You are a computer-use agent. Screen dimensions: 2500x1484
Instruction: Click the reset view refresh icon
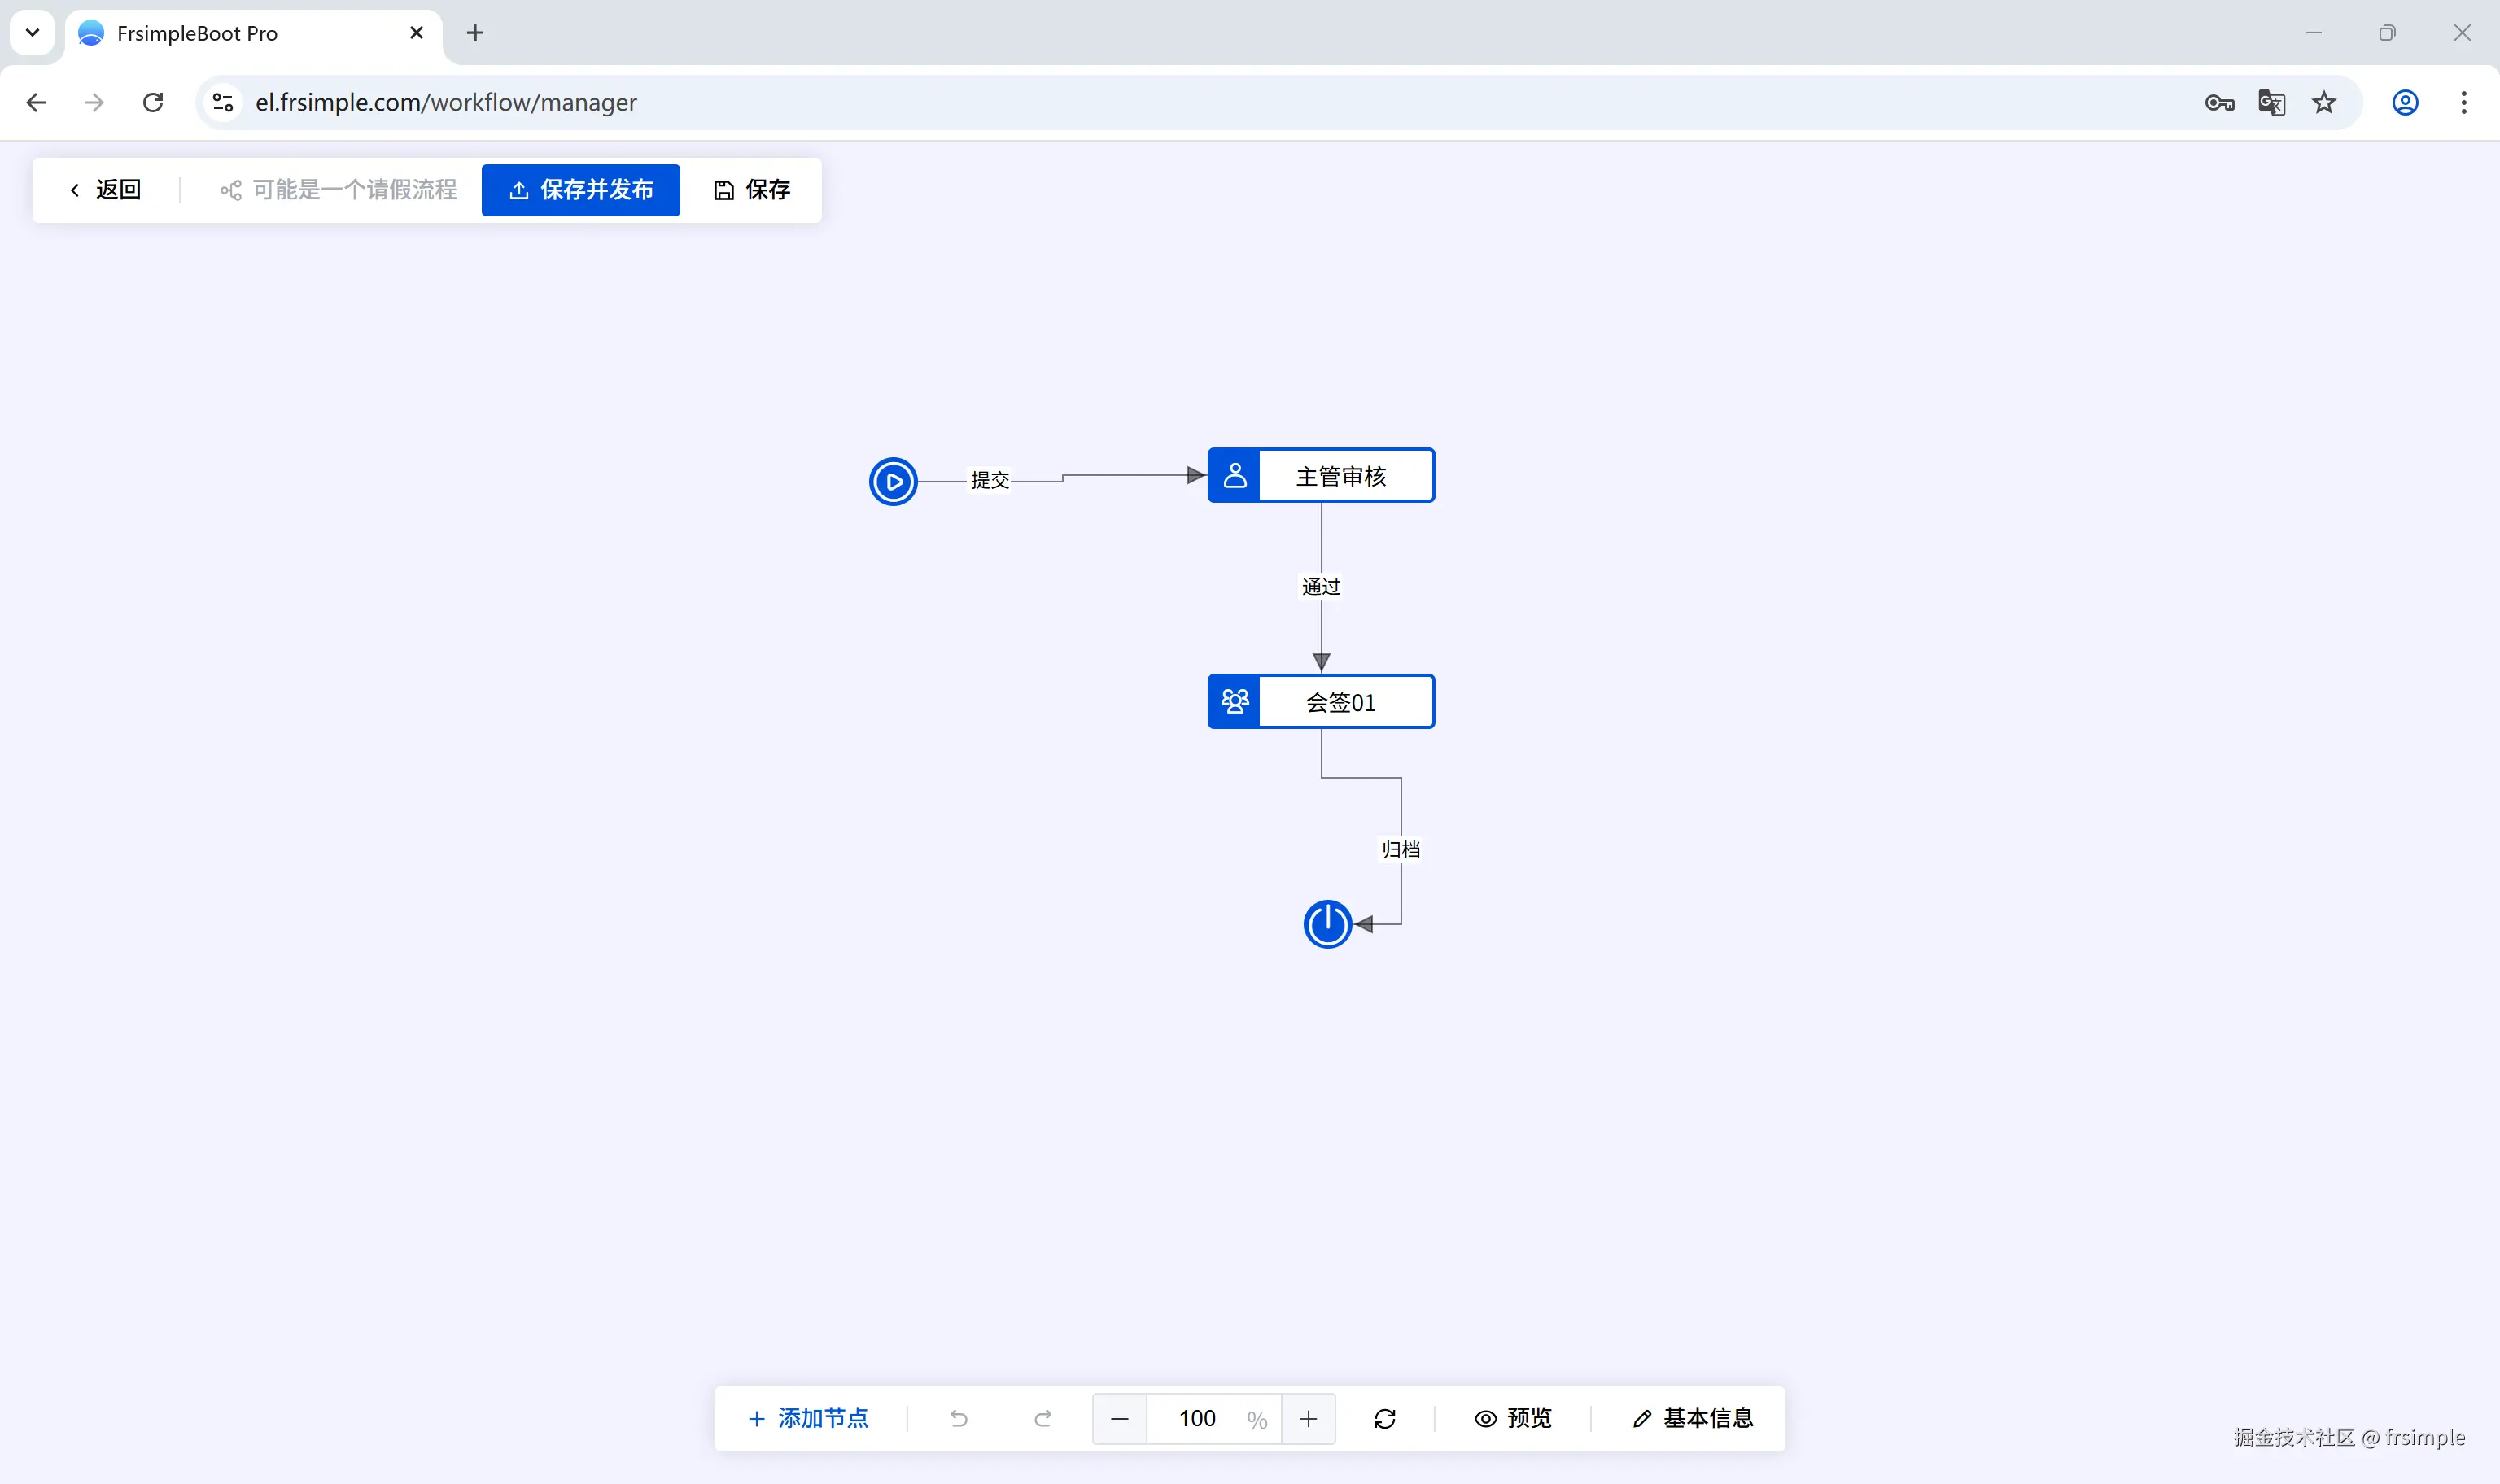1384,1418
